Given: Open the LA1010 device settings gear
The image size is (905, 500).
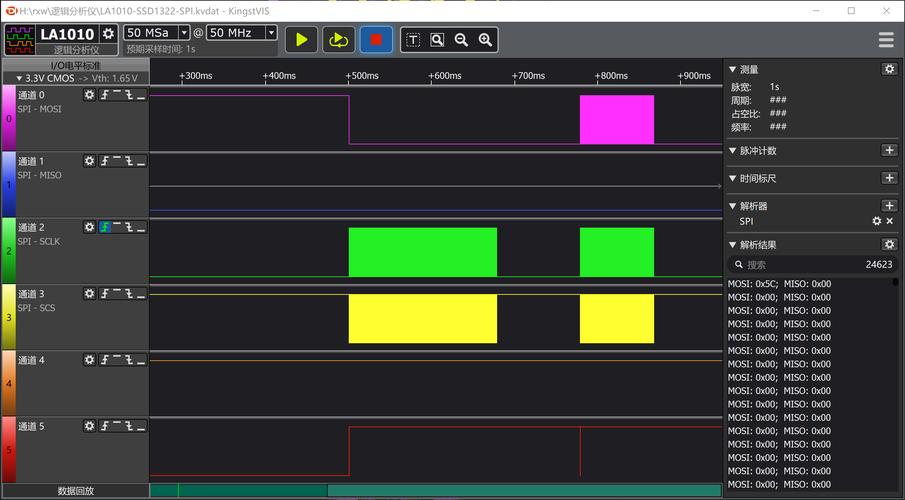Looking at the screenshot, I should coord(109,33).
